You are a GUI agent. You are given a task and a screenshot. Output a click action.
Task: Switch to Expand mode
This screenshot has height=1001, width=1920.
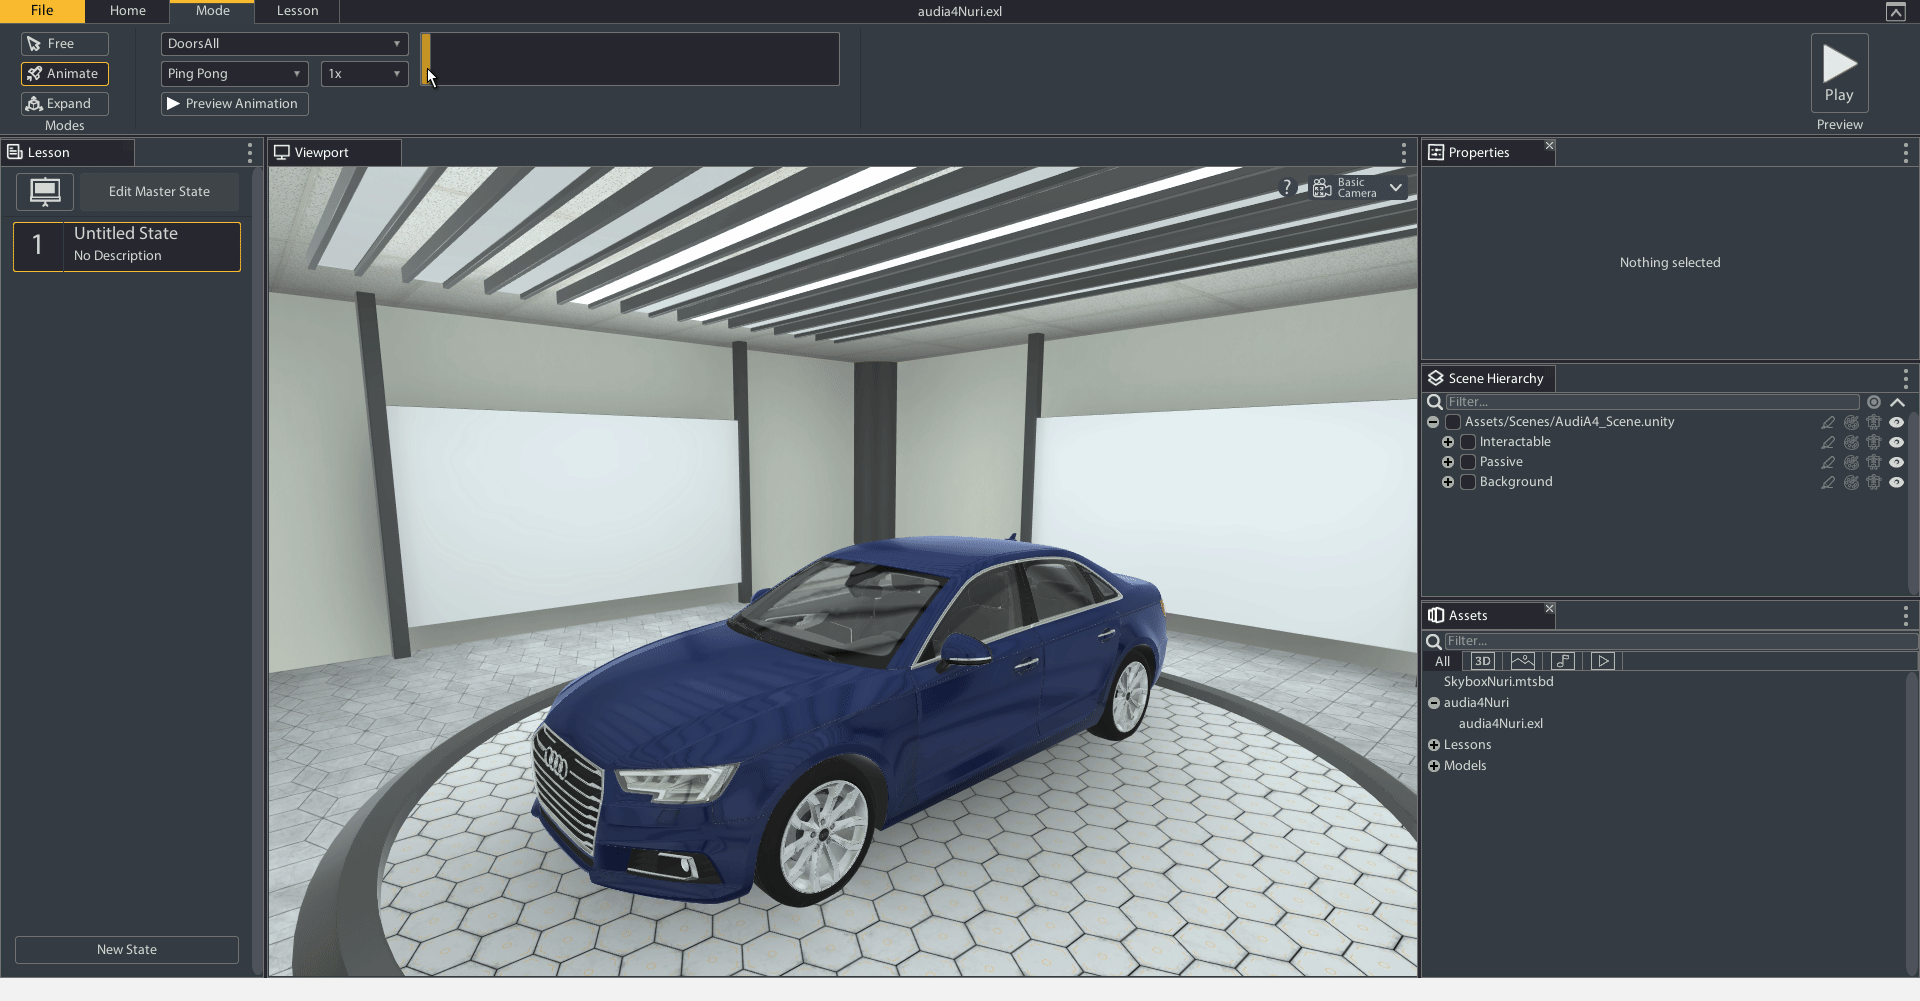pyautogui.click(x=65, y=104)
